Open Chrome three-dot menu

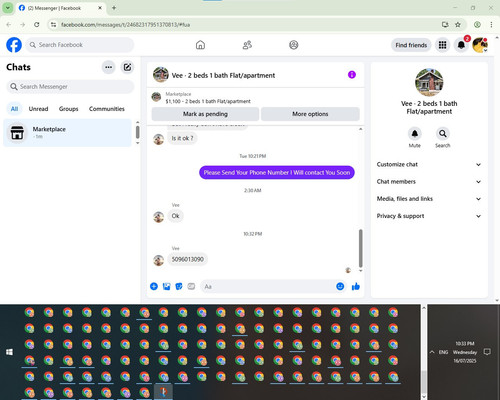click(x=491, y=24)
